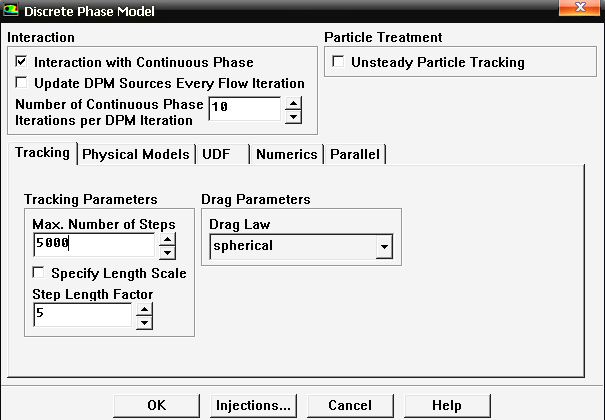Screen dimensions: 605x420
Task: Open the Numerics tab
Action: point(286,154)
